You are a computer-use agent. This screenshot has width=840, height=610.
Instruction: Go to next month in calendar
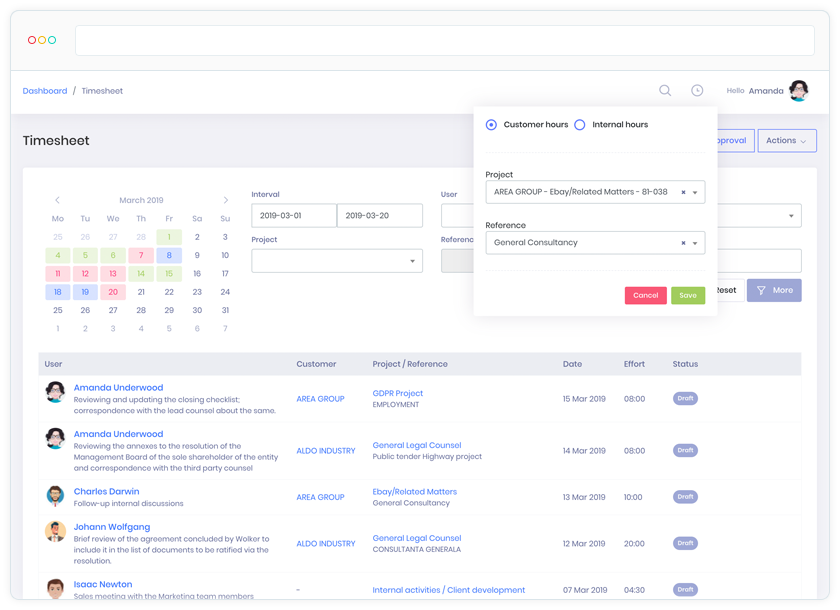click(226, 200)
